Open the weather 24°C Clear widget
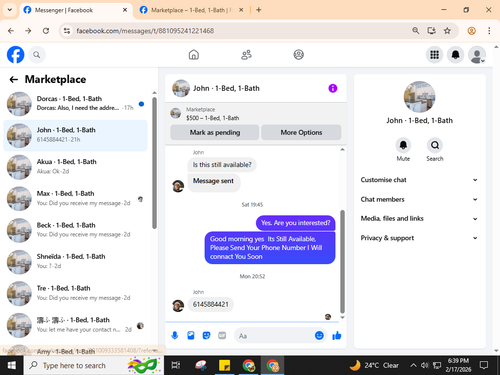 pyautogui.click(x=374, y=365)
